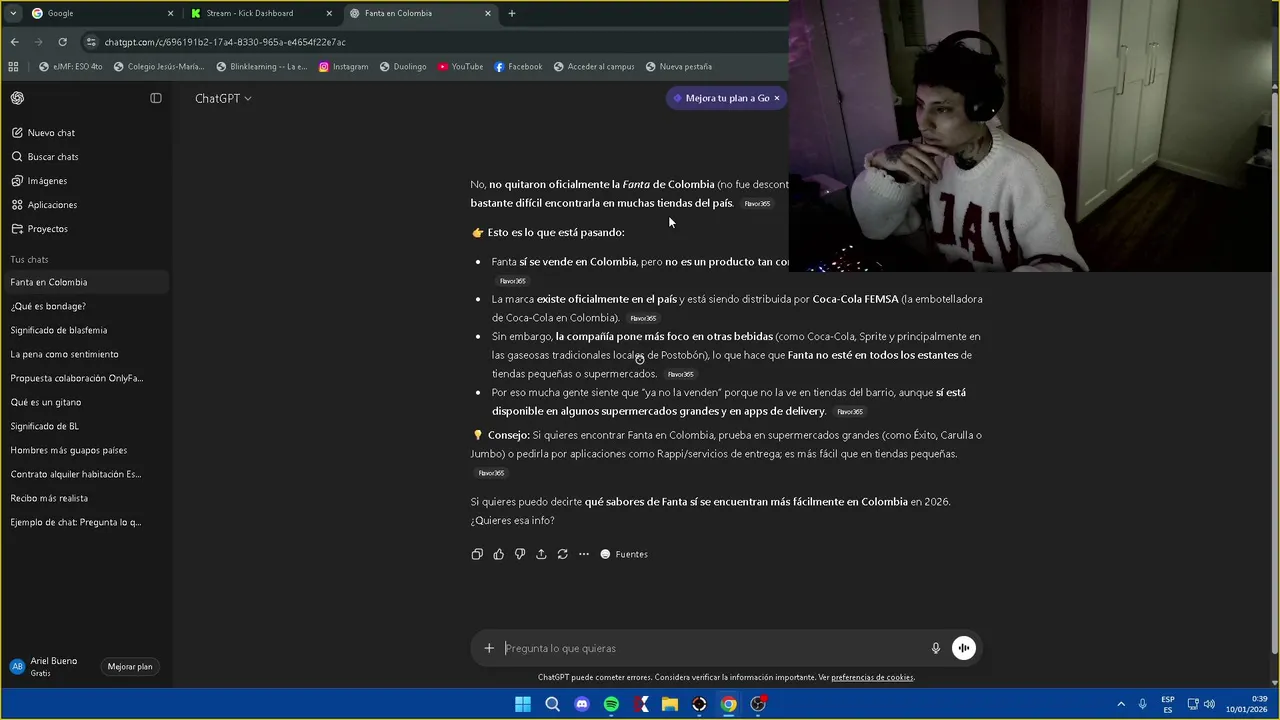Image resolution: width=1280 pixels, height=720 pixels.
Task: Copy the response with copy icon
Action: pyautogui.click(x=477, y=554)
